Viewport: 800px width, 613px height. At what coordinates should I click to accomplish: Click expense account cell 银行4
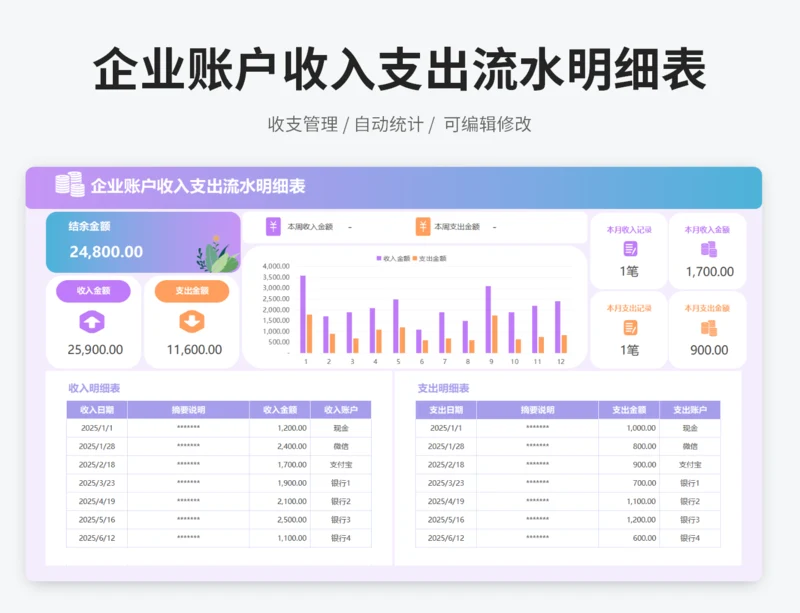coord(690,538)
